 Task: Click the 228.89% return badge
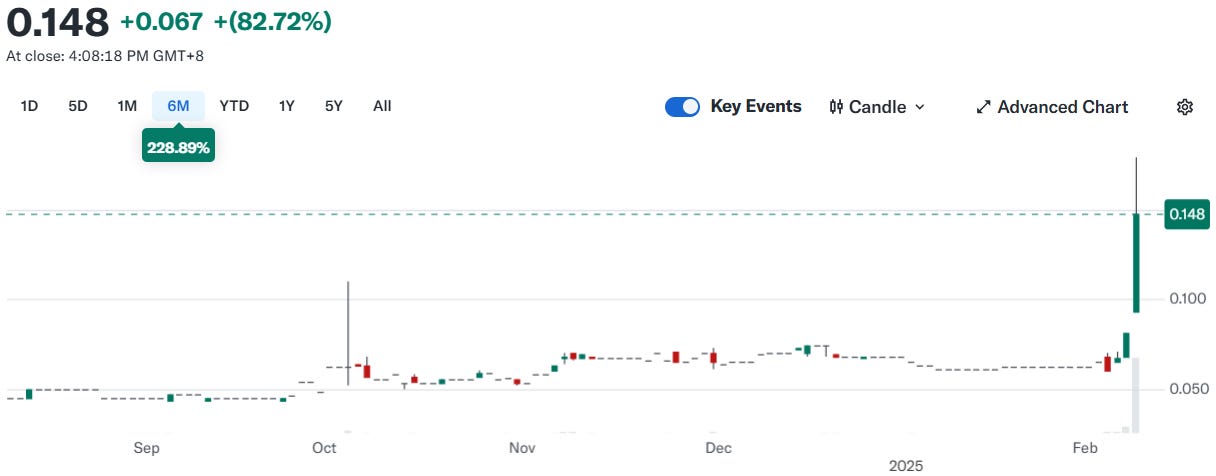coord(178,147)
